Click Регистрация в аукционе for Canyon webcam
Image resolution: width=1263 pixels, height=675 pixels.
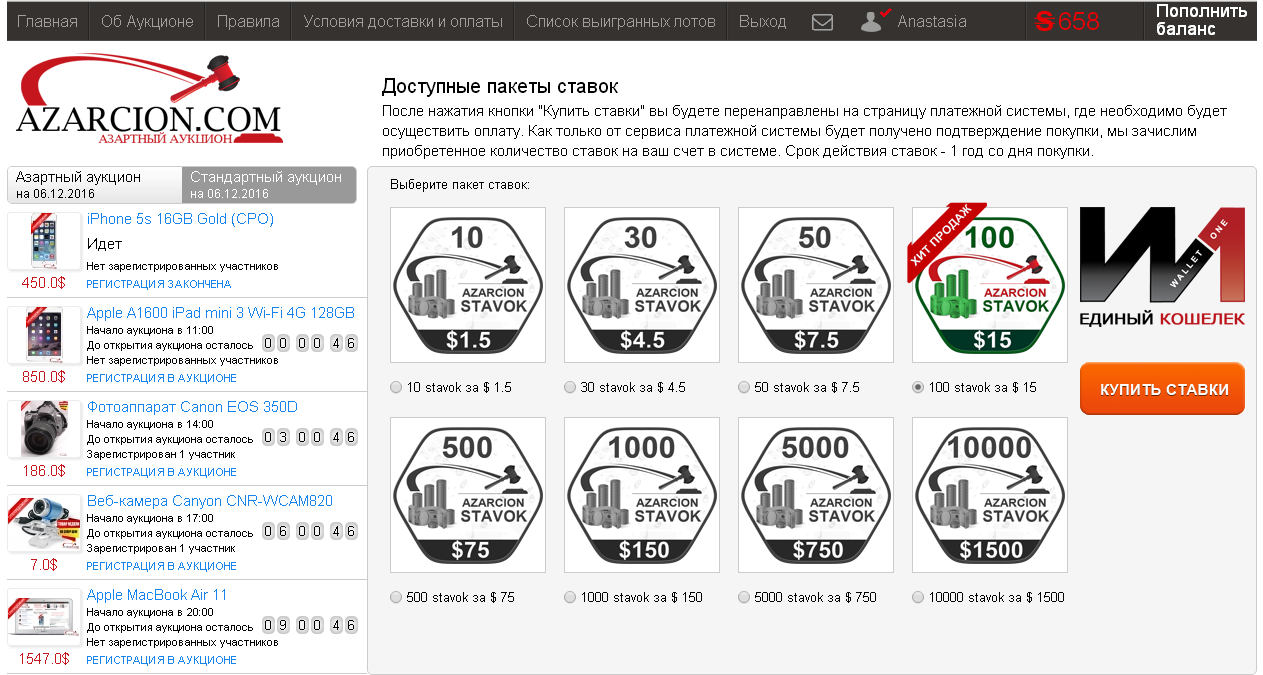tap(161, 566)
